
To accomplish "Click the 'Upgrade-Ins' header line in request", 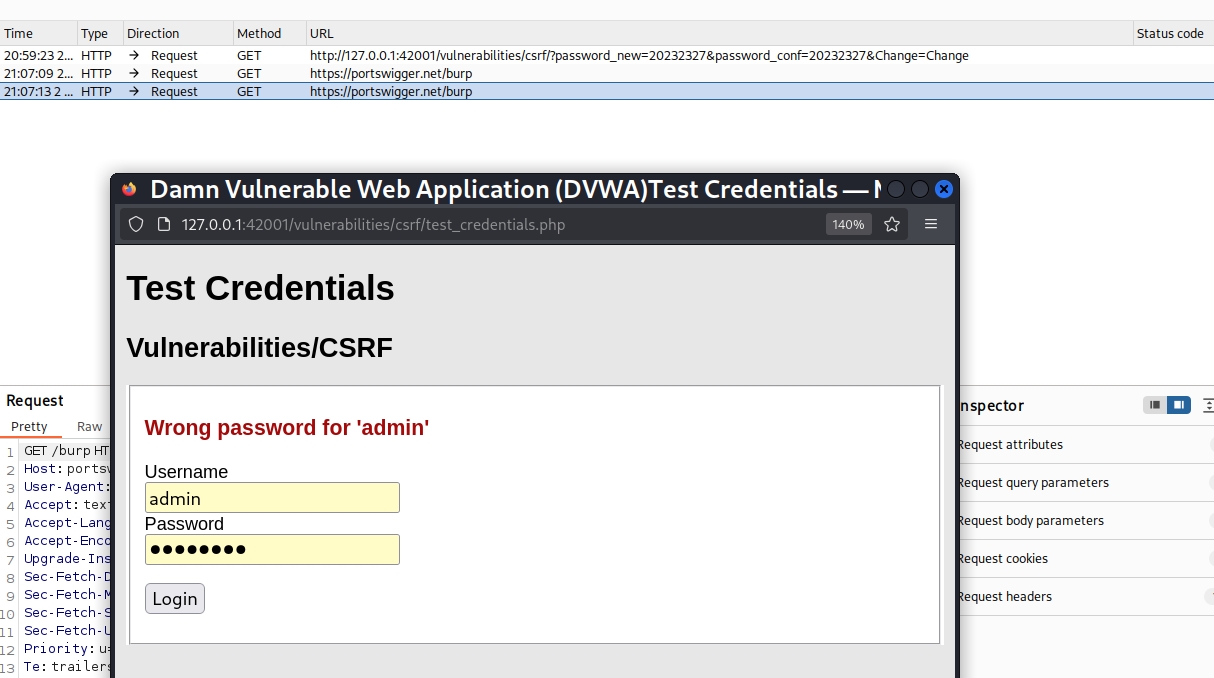I will tap(66, 559).
